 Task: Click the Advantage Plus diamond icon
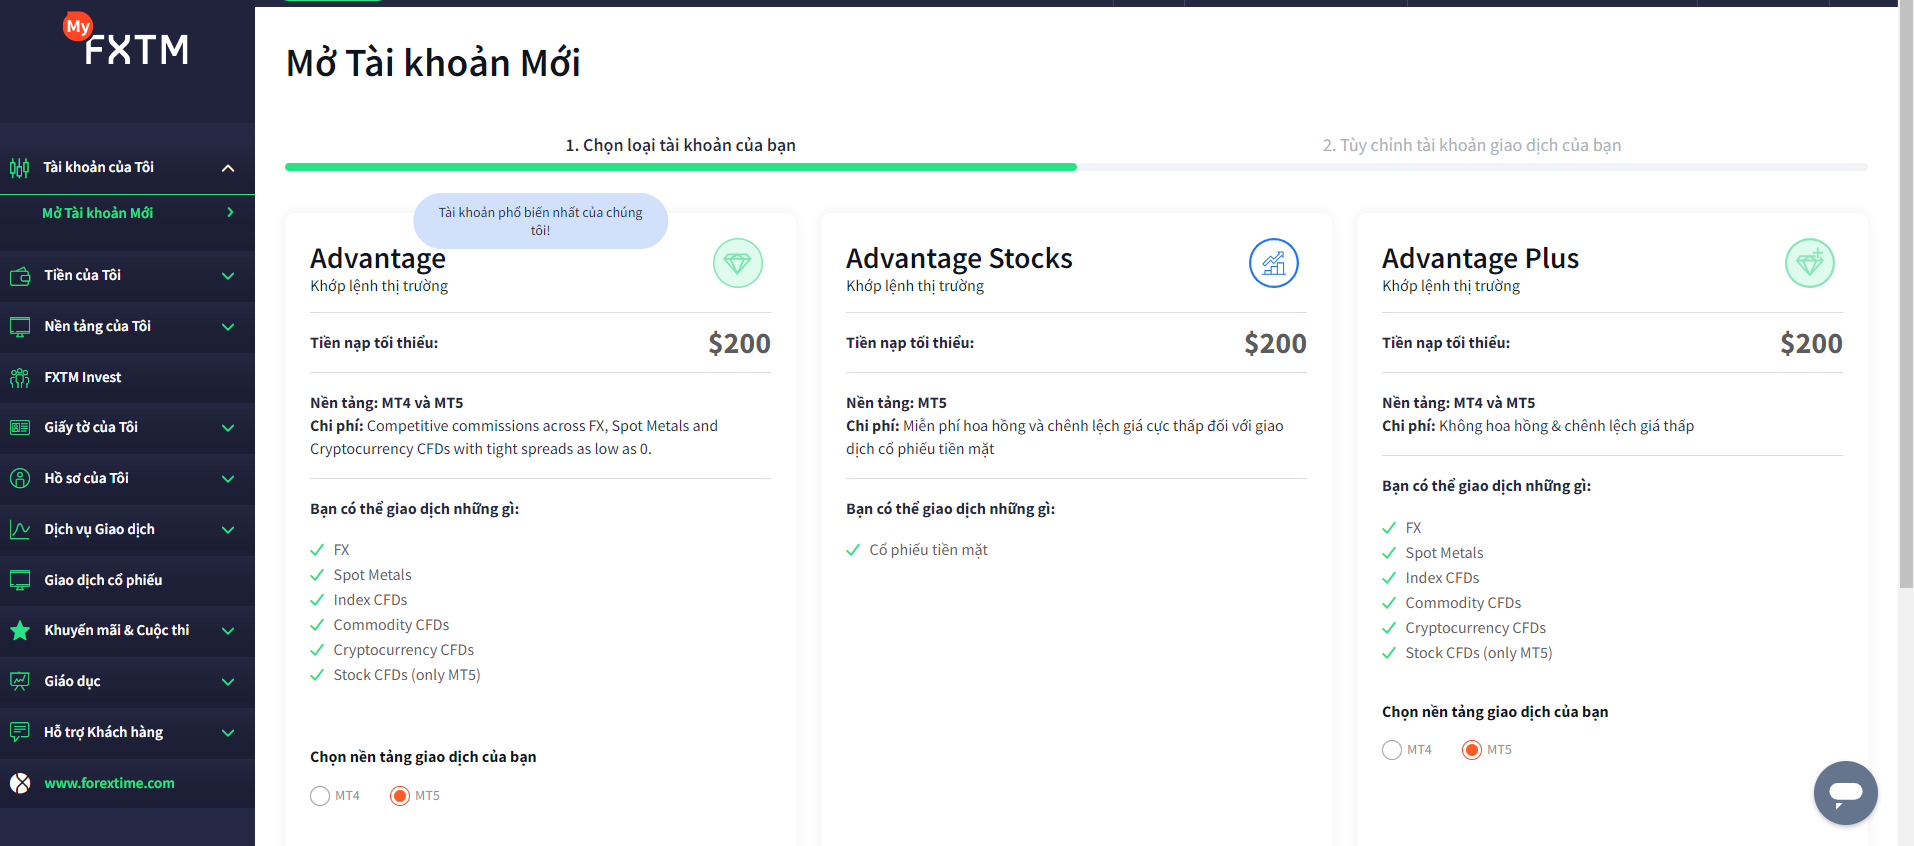coord(1810,263)
